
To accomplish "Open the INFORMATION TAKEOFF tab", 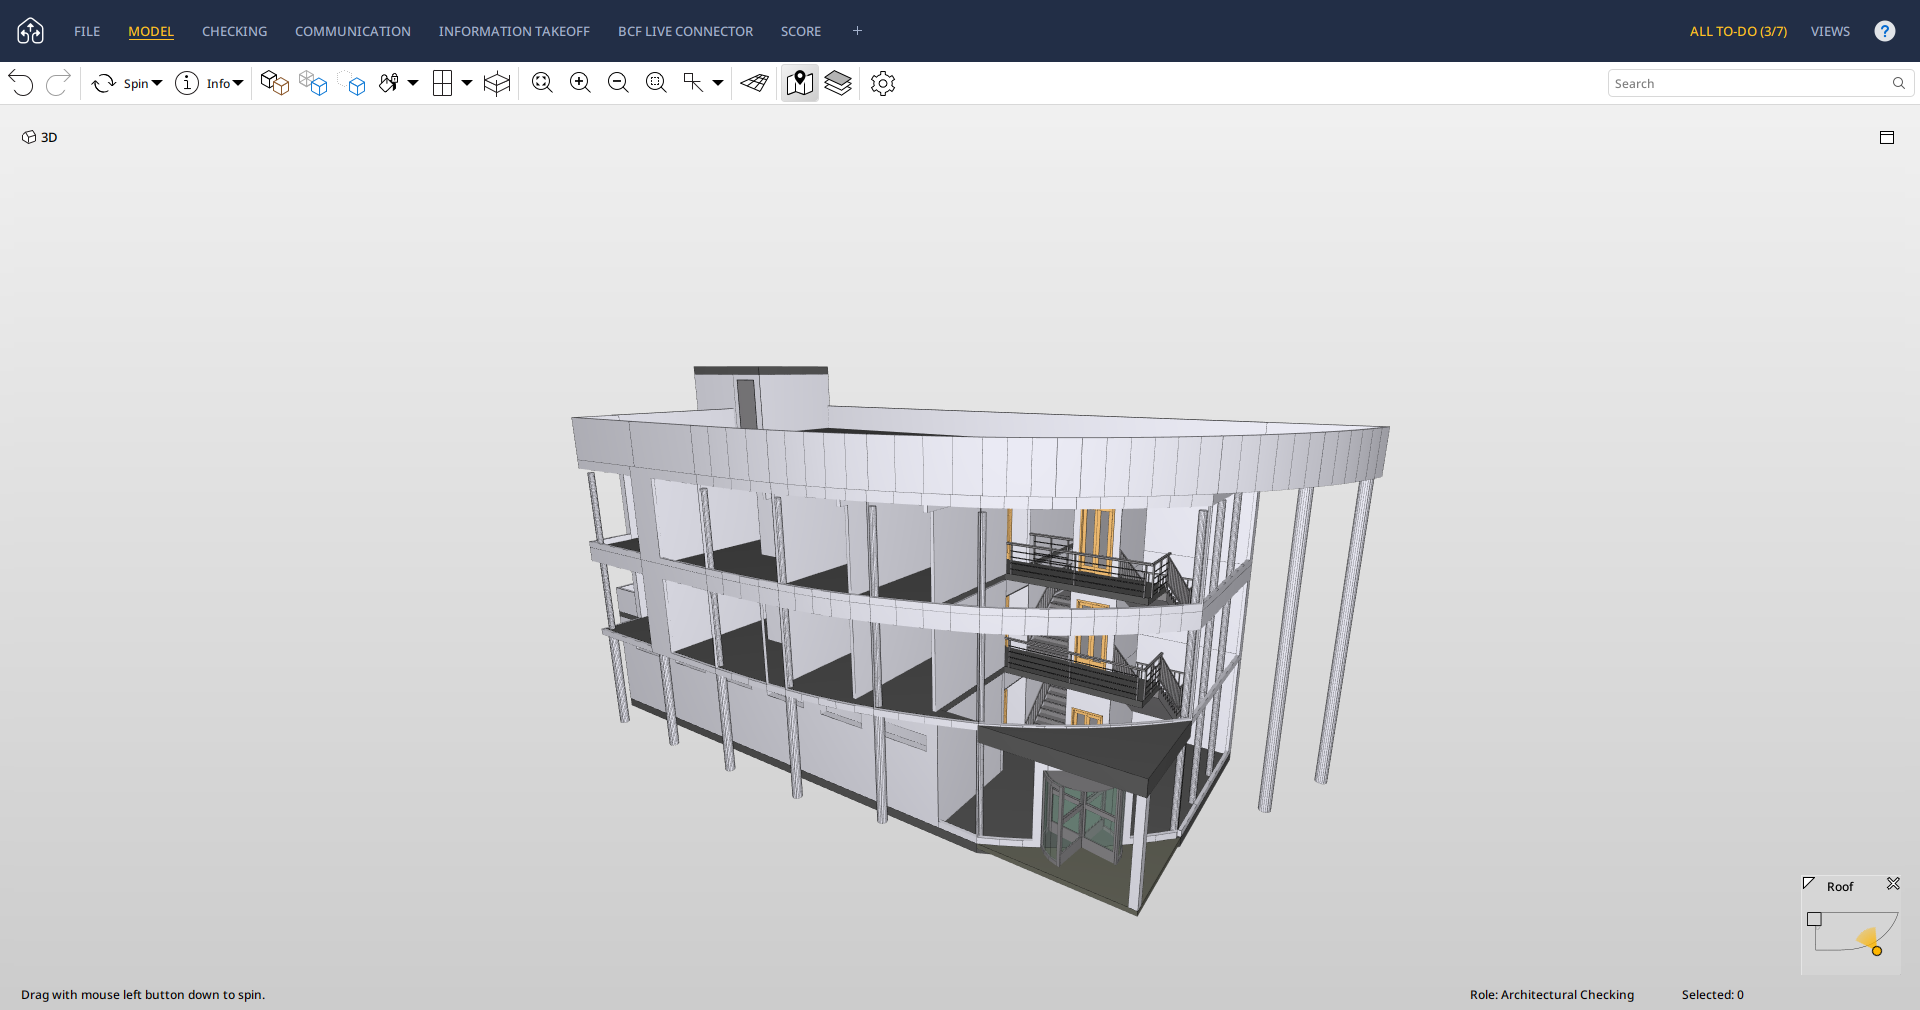I will [x=514, y=31].
